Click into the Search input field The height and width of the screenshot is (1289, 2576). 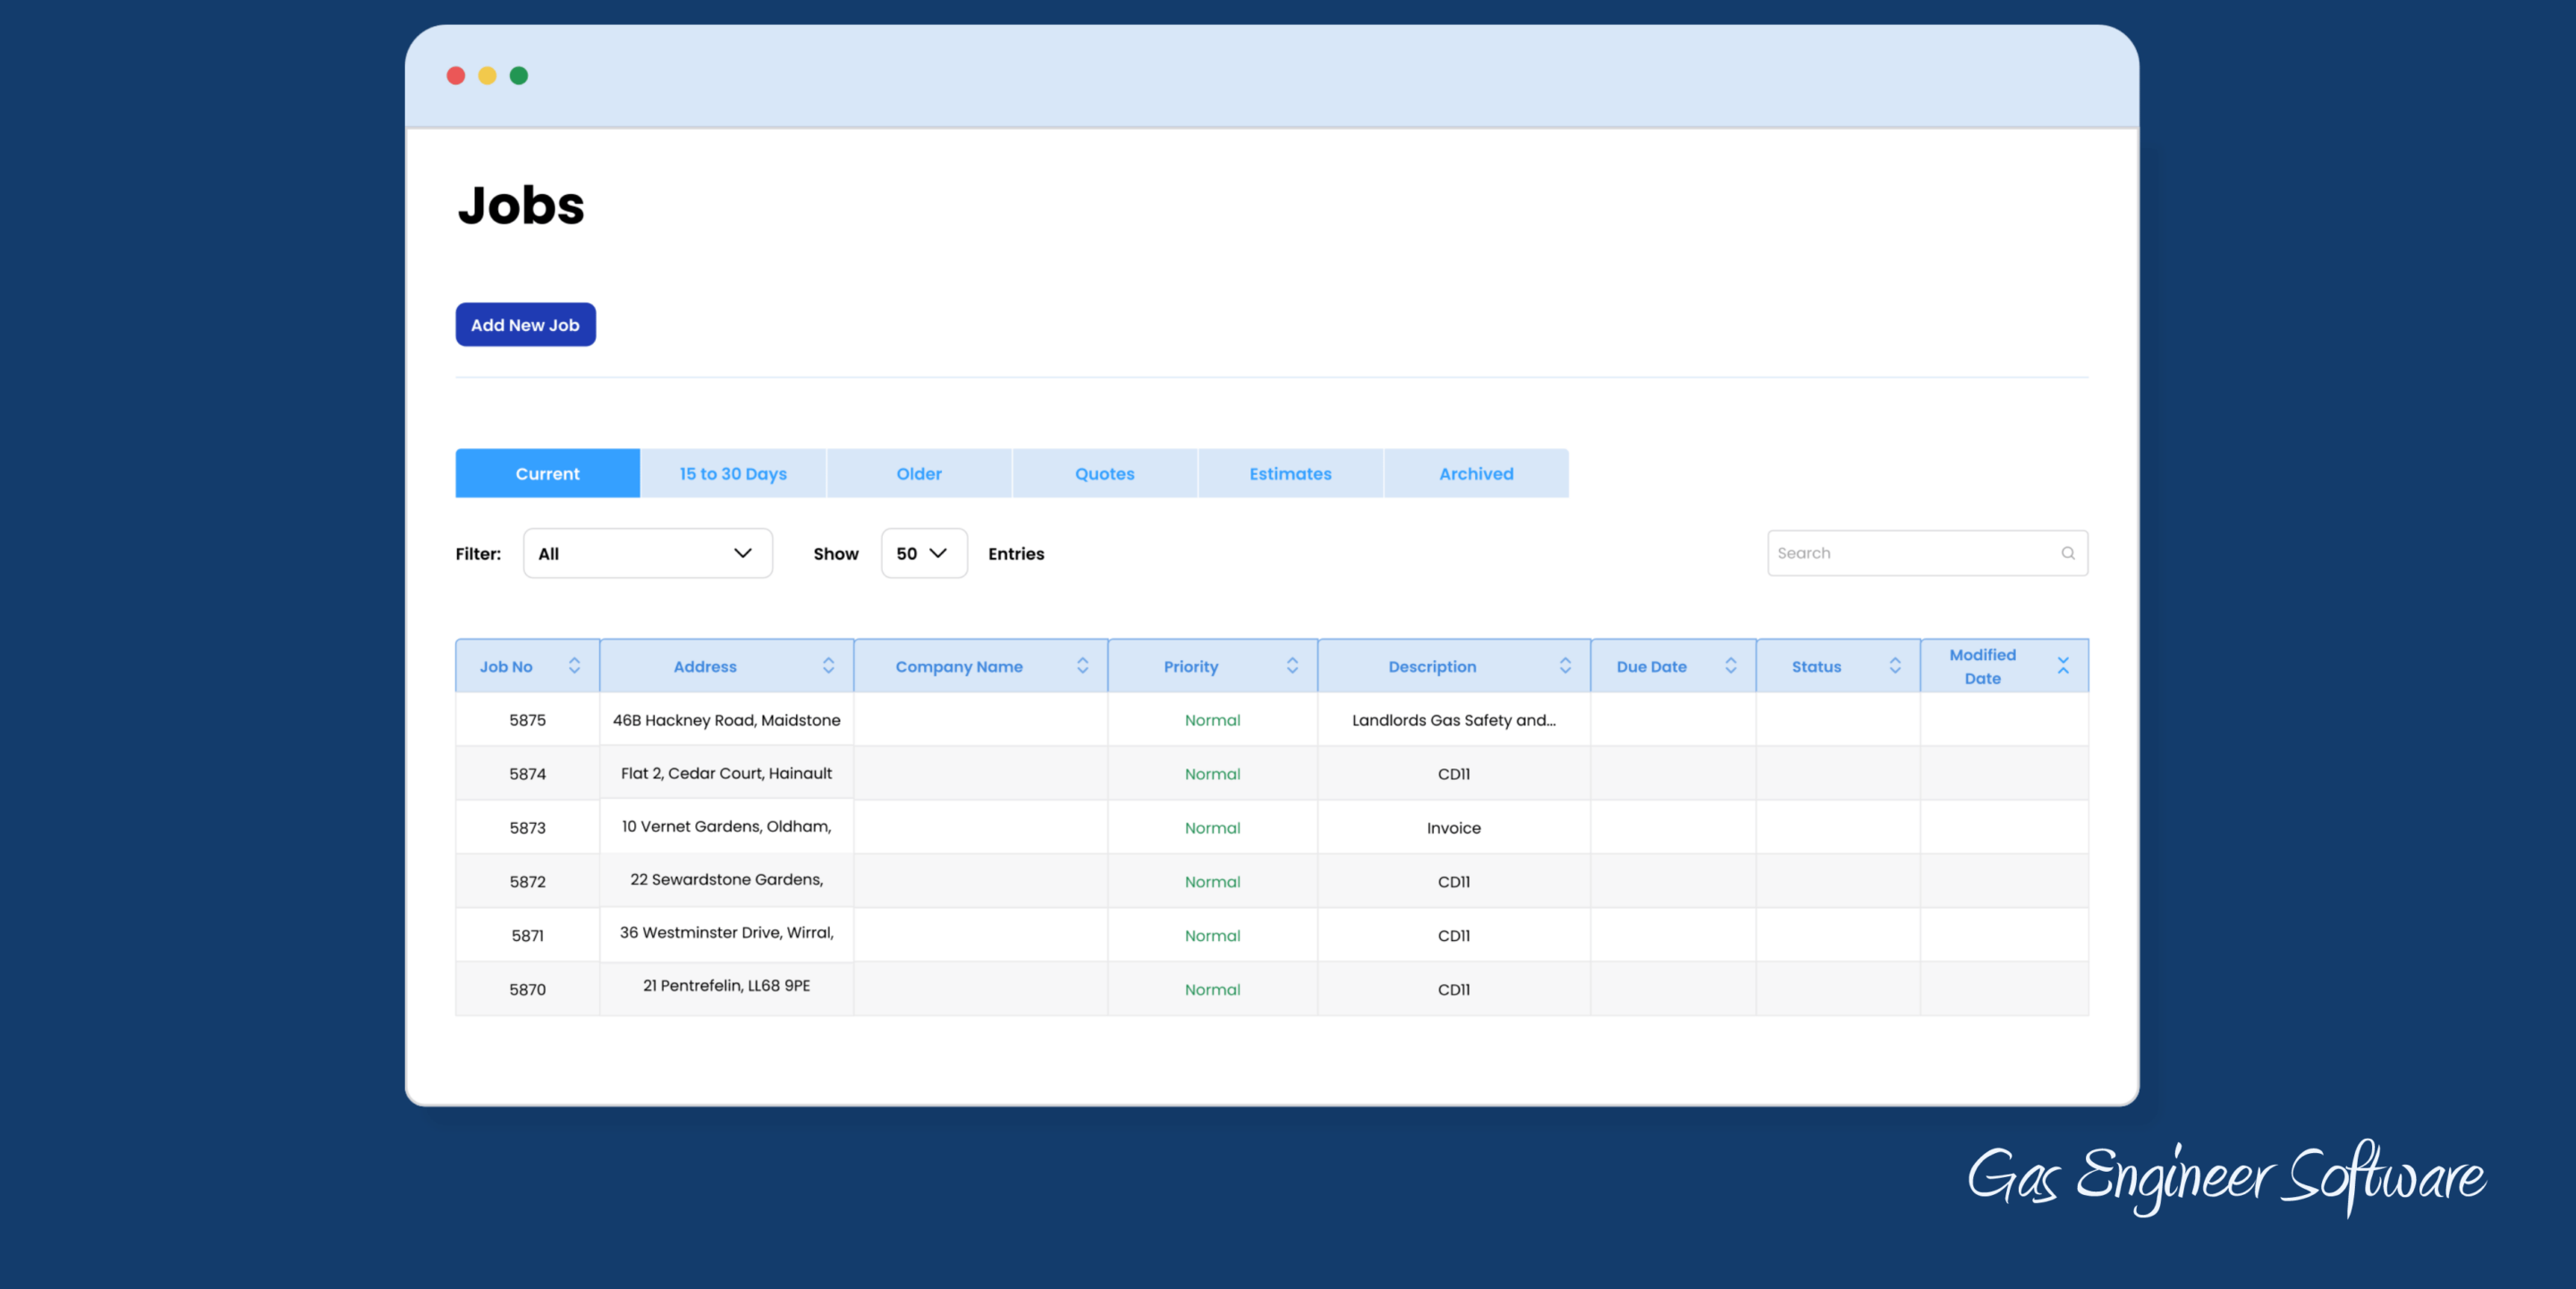(1910, 553)
